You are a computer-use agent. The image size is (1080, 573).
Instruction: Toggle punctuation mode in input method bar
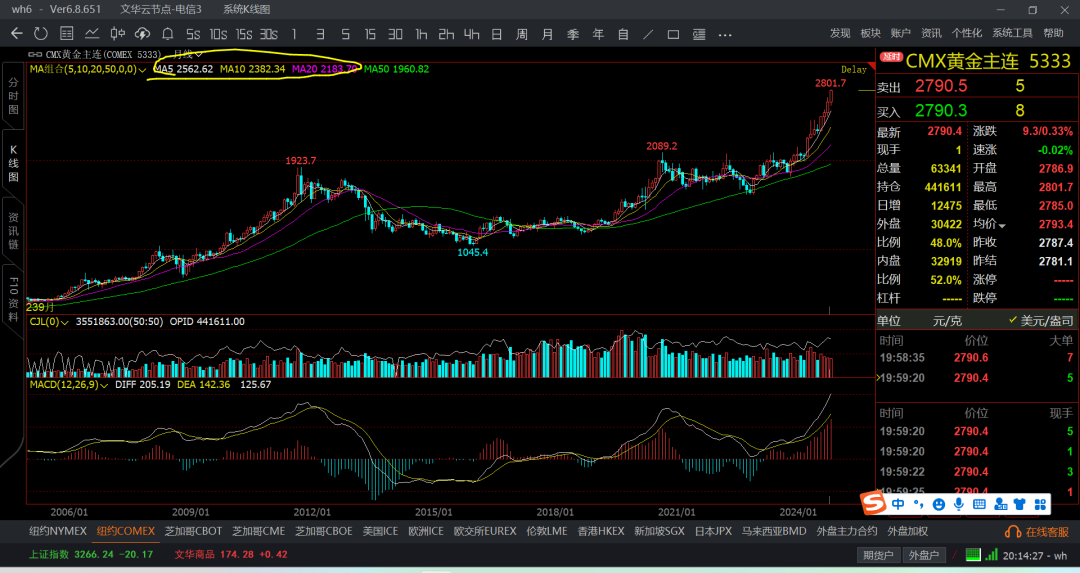[918, 504]
